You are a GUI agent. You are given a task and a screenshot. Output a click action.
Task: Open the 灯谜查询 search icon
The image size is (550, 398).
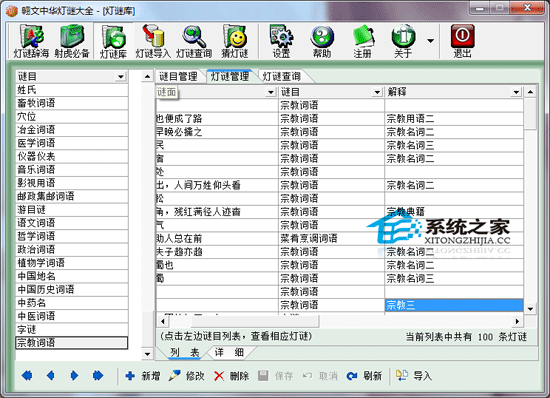[x=194, y=41]
